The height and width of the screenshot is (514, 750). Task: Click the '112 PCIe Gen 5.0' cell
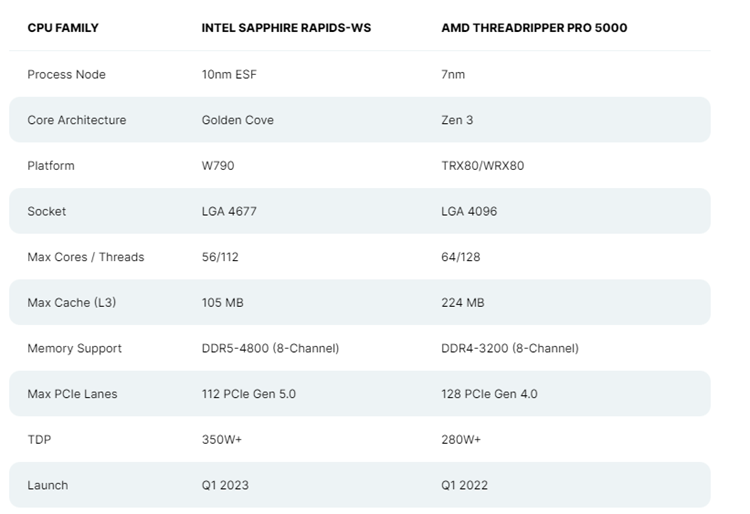[x=249, y=394]
